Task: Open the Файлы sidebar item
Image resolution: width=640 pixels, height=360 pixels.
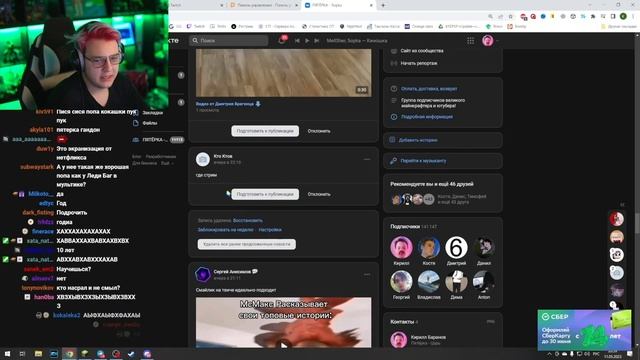Action: (x=150, y=123)
